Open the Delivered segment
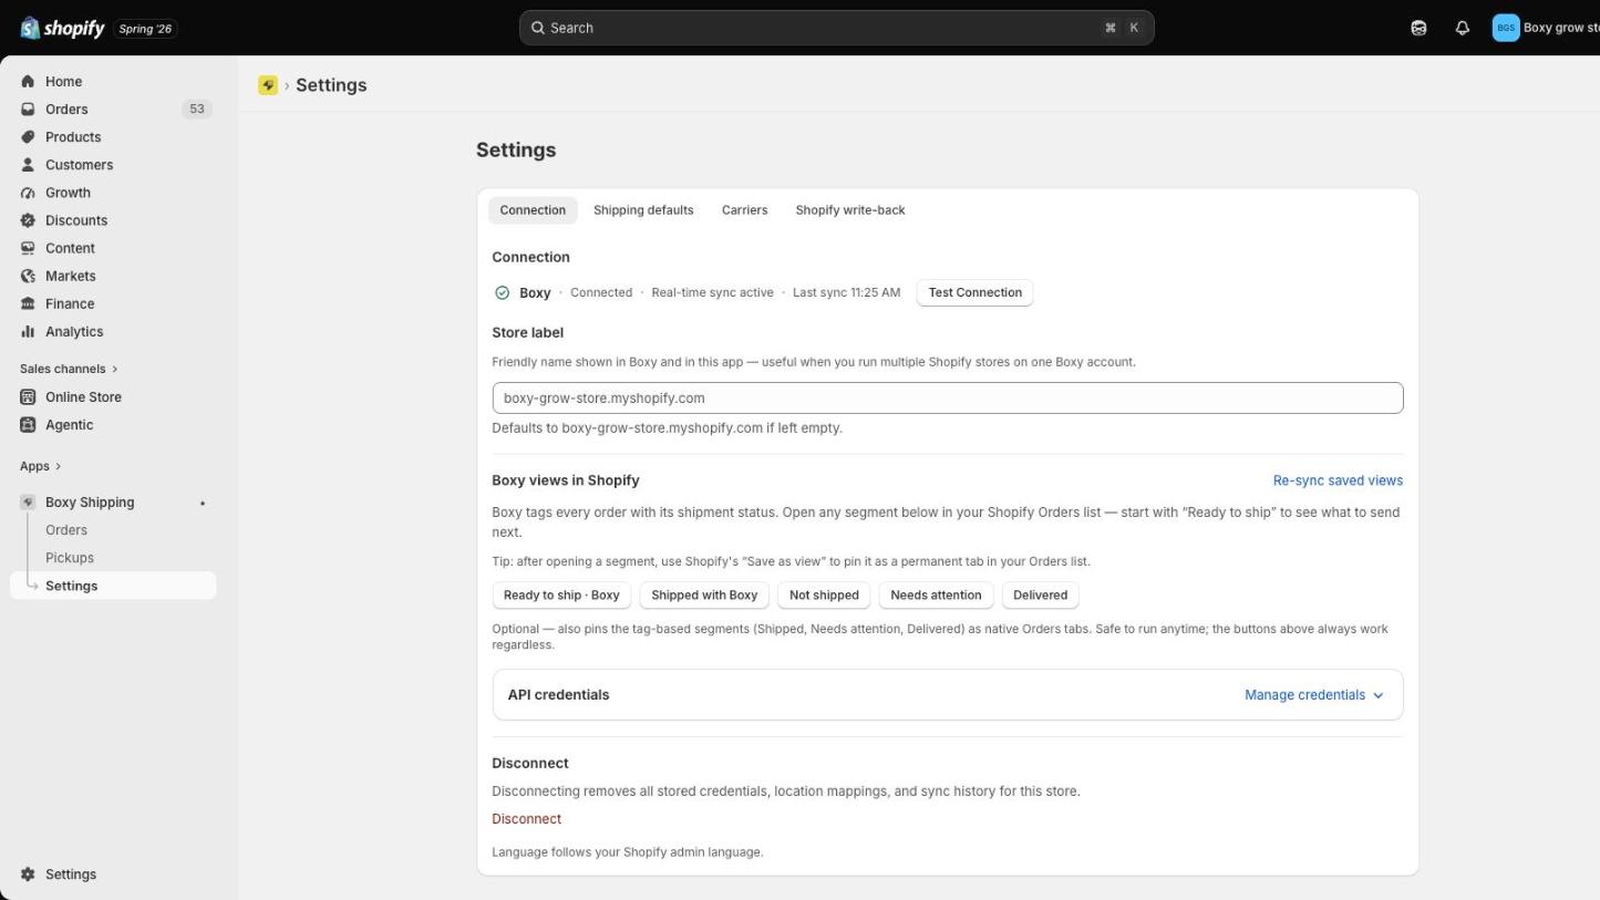This screenshot has width=1600, height=900. pos(1040,595)
